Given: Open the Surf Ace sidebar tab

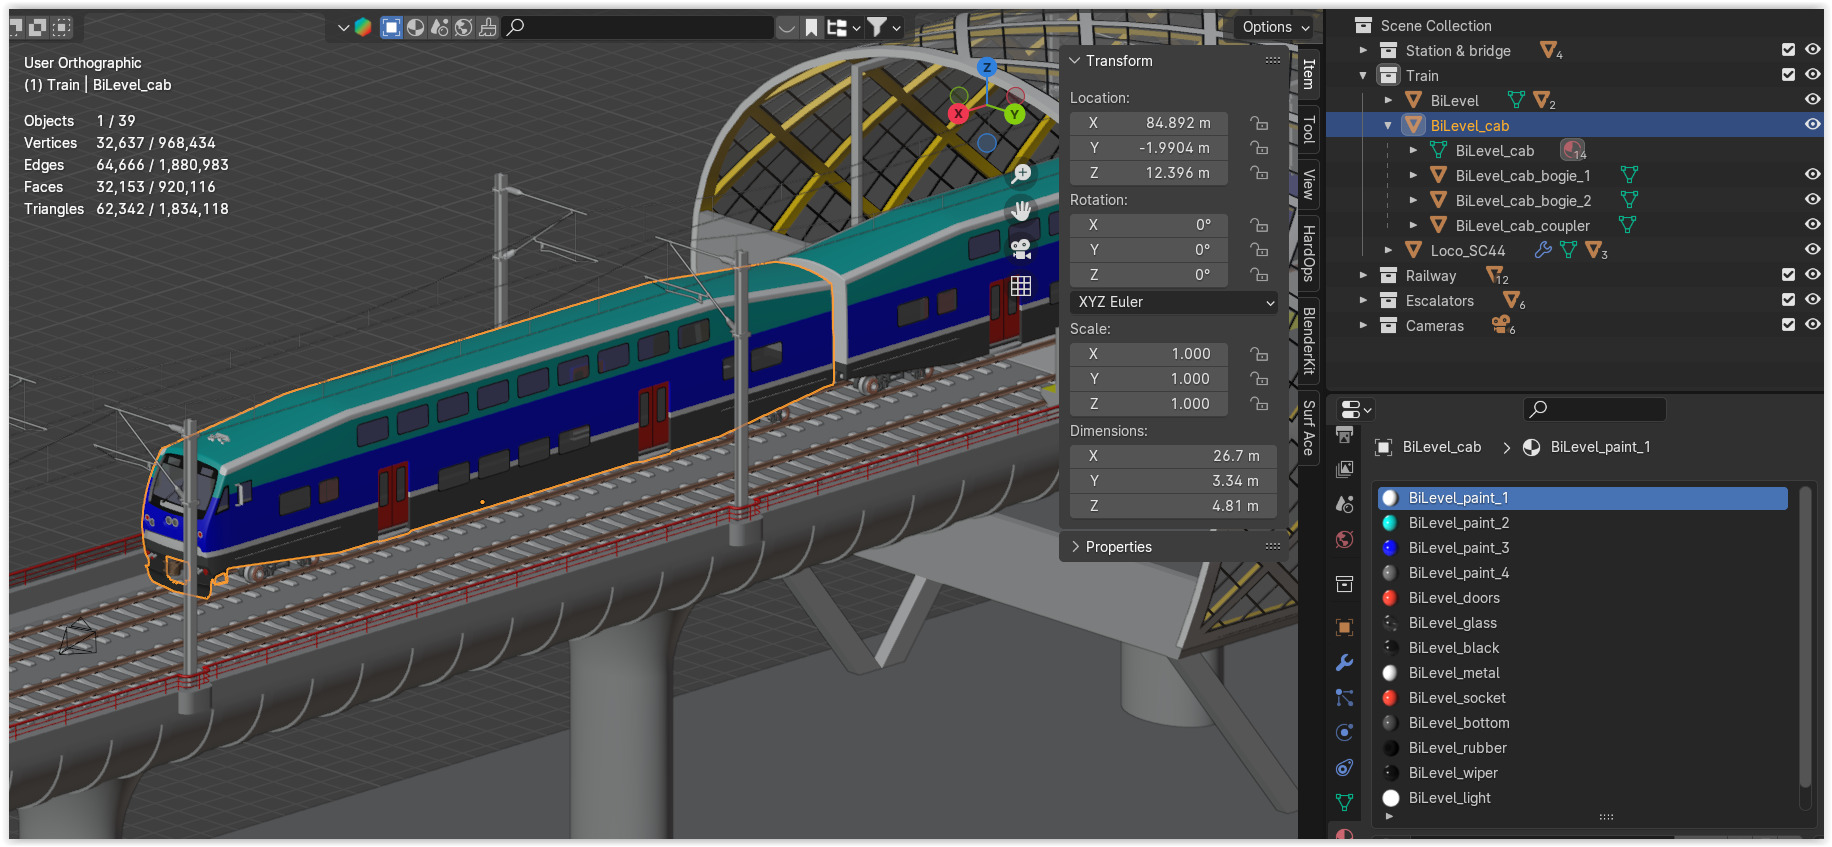Looking at the screenshot, I should 1309,428.
